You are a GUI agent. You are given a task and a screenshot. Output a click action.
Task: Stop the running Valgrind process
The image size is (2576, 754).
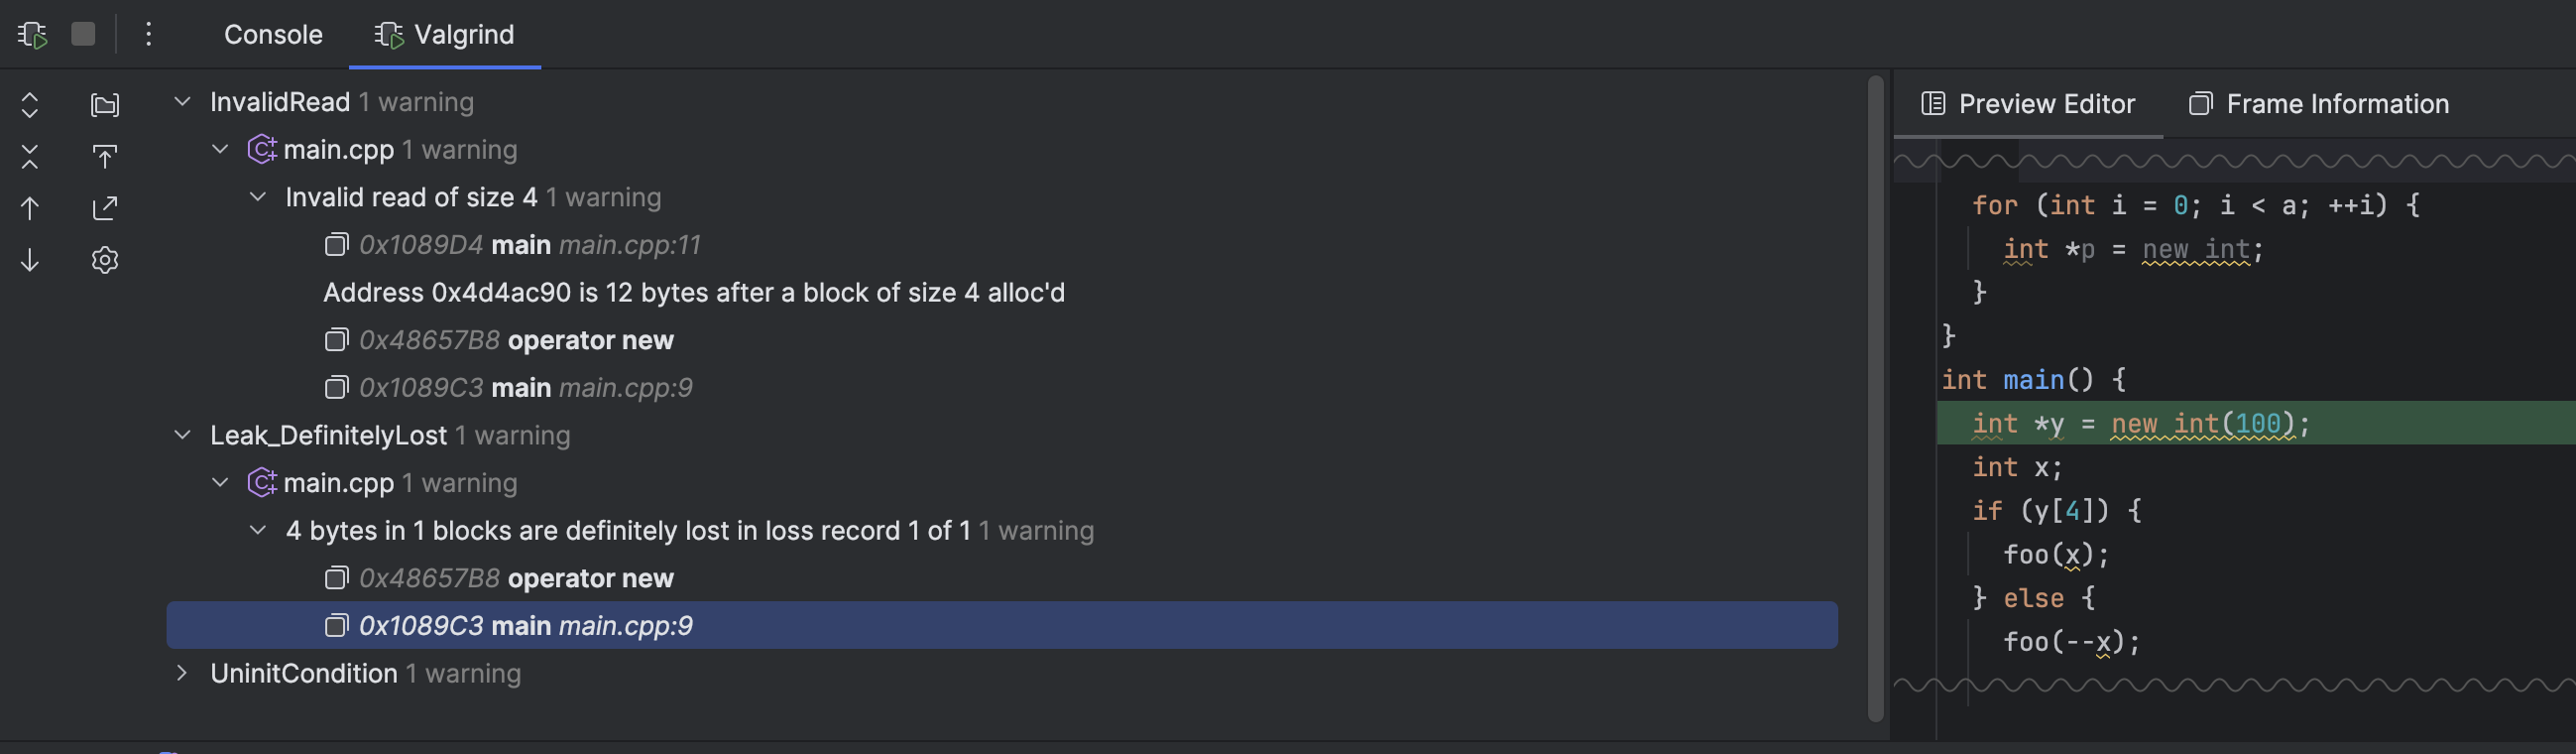[x=83, y=33]
